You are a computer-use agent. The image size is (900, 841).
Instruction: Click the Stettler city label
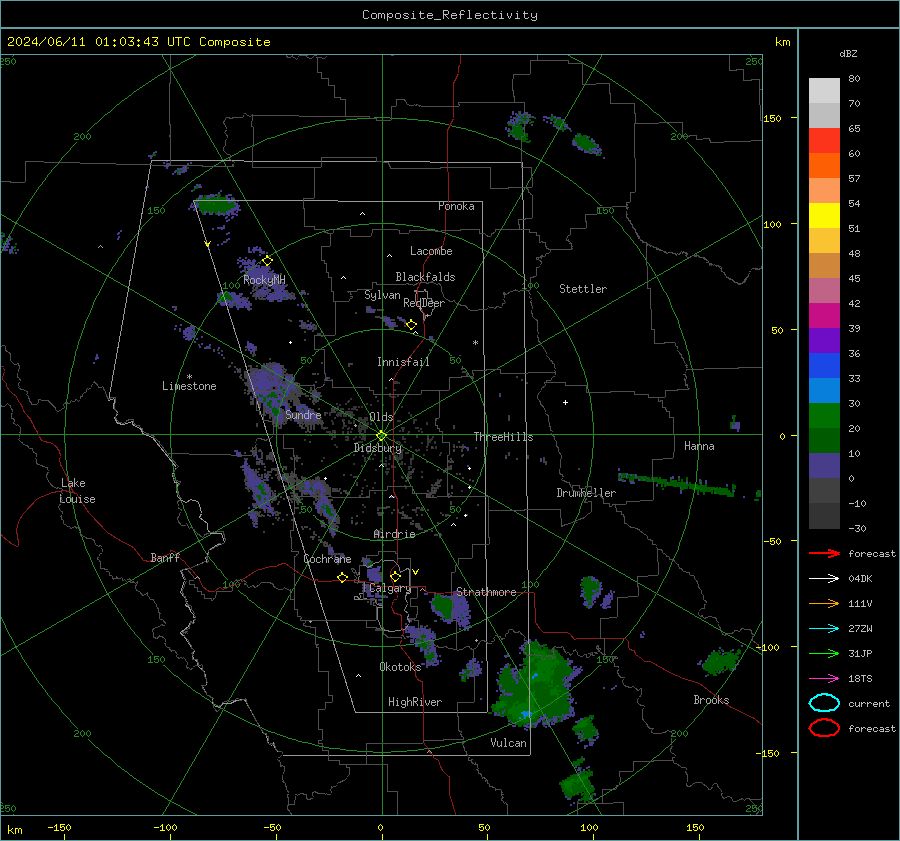(x=583, y=289)
